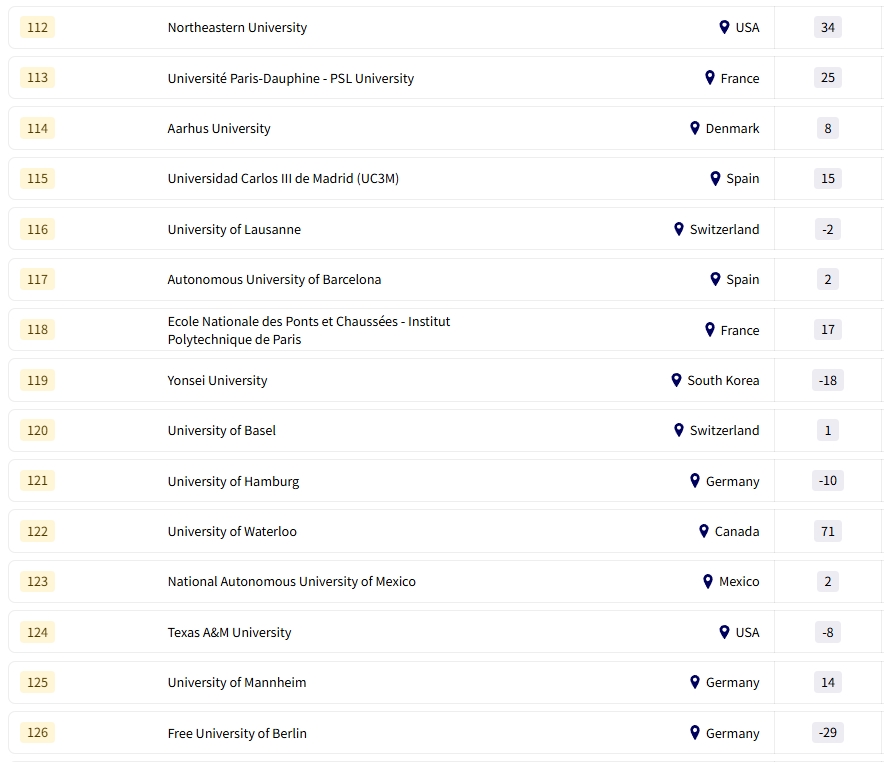Screen dimensions: 884x762
Task: Click the map pin for Université Paris-Dauphine's France
Action: [710, 78]
